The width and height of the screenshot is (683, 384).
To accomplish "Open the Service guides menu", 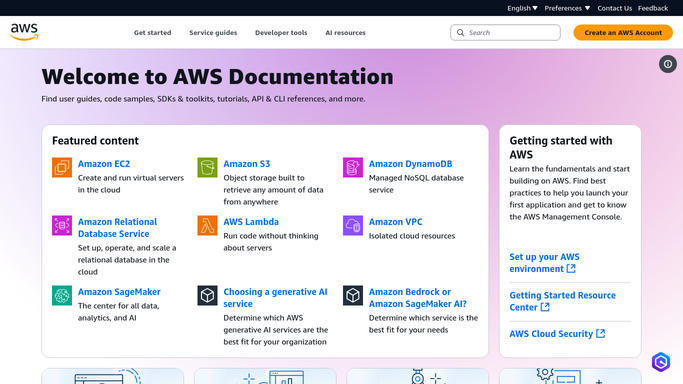I will pyautogui.click(x=213, y=33).
